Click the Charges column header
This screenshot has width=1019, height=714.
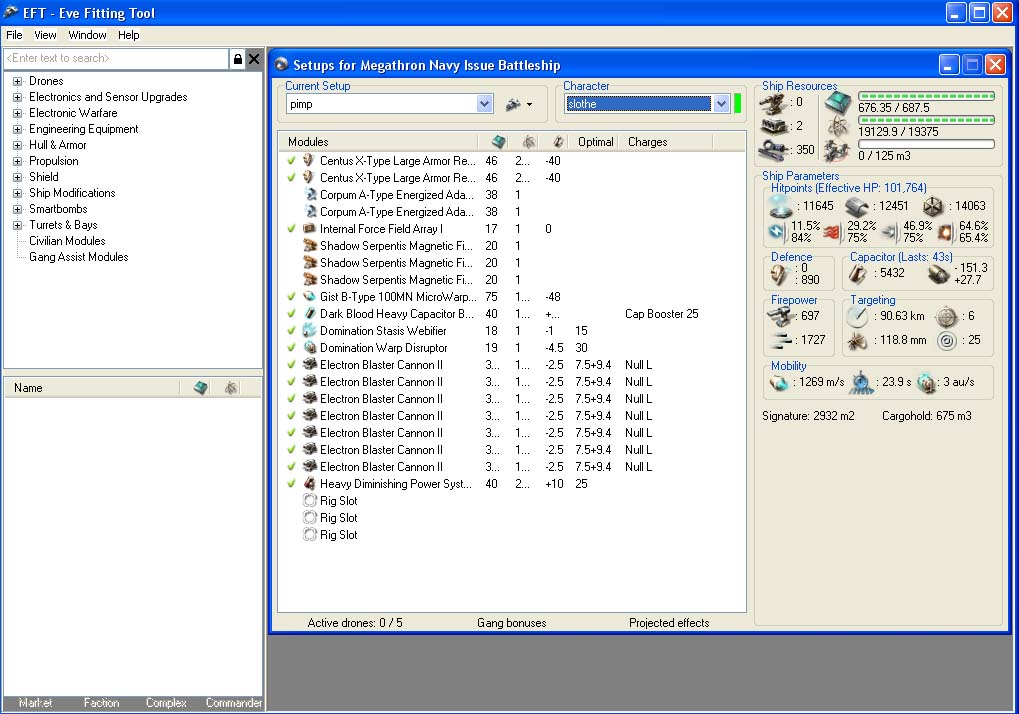pyautogui.click(x=665, y=142)
